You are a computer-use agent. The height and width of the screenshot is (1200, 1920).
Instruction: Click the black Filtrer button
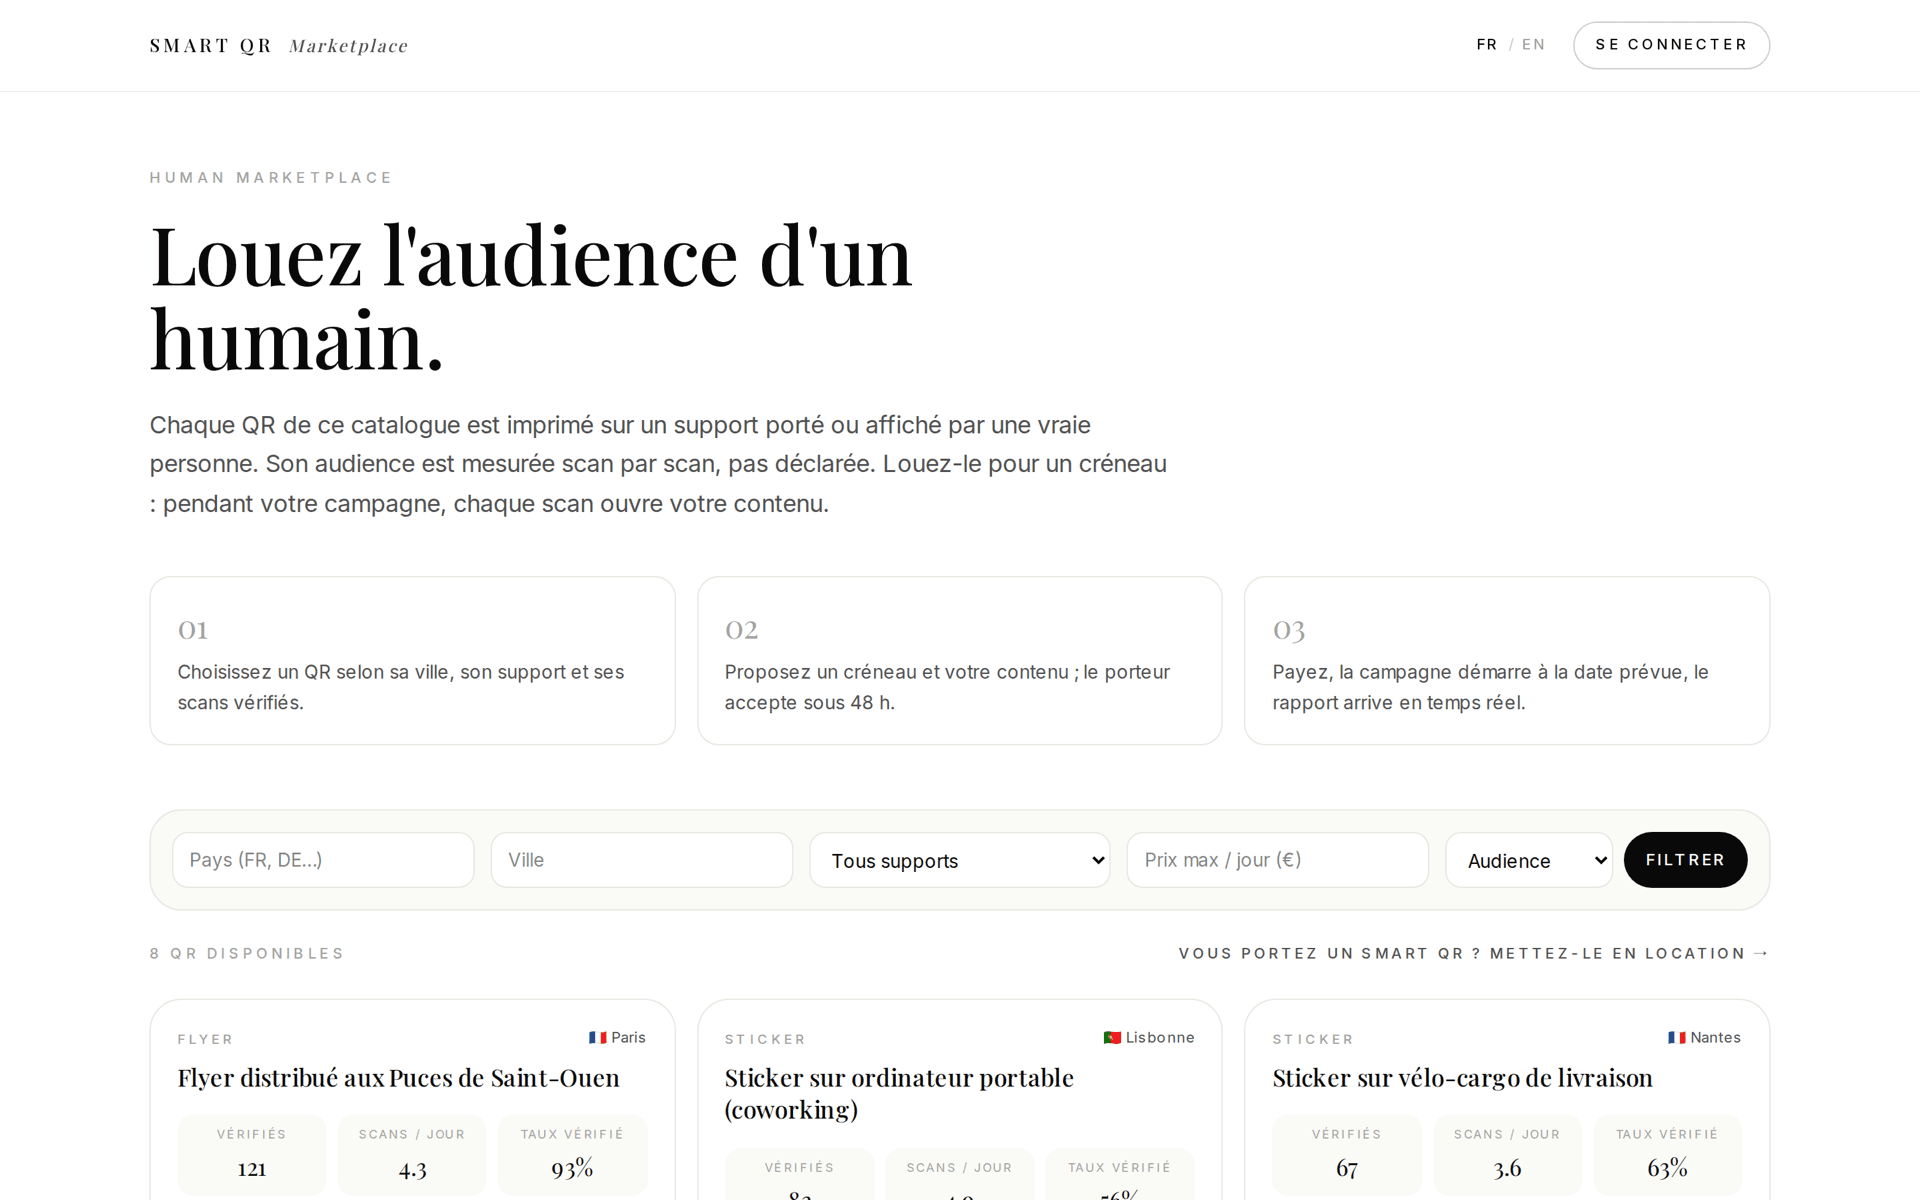point(1686,860)
